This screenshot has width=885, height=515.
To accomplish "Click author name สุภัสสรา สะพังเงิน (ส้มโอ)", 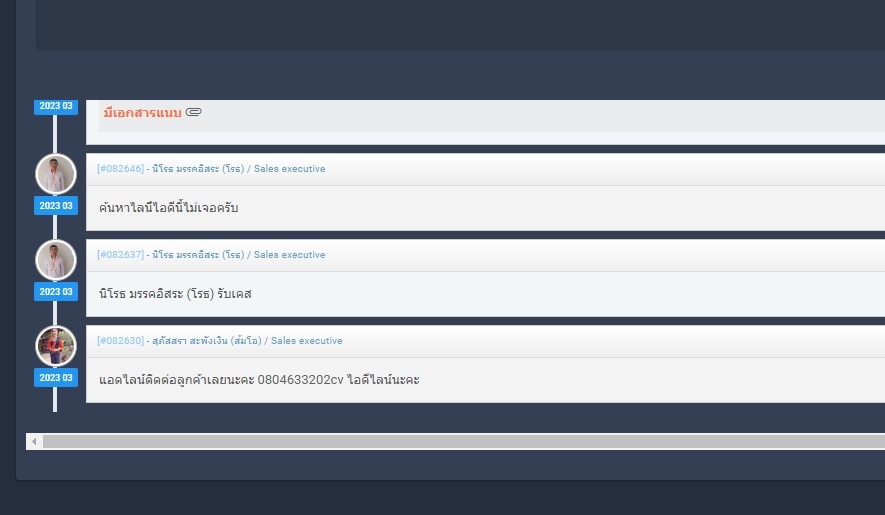I will click(x=207, y=340).
